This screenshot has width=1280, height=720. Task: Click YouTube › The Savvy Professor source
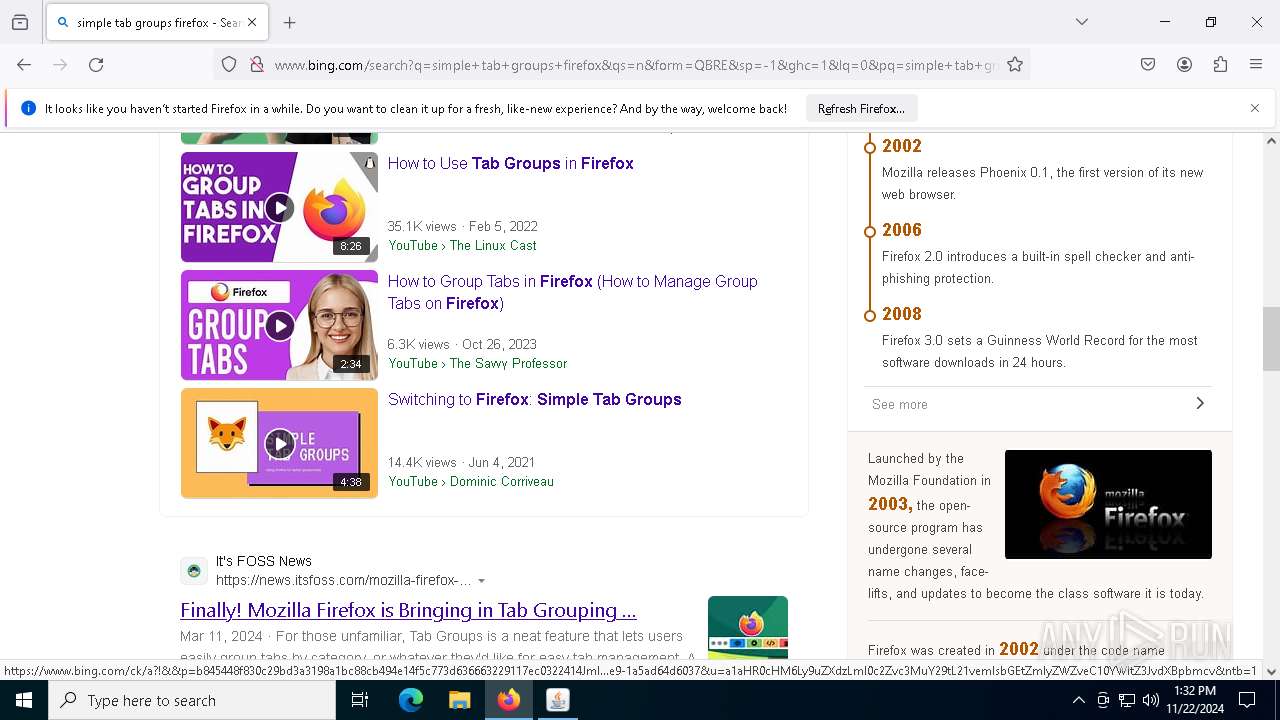(x=477, y=363)
